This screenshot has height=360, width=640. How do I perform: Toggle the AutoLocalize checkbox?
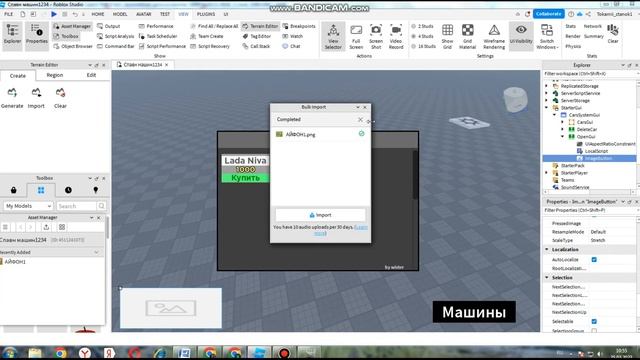[594, 260]
